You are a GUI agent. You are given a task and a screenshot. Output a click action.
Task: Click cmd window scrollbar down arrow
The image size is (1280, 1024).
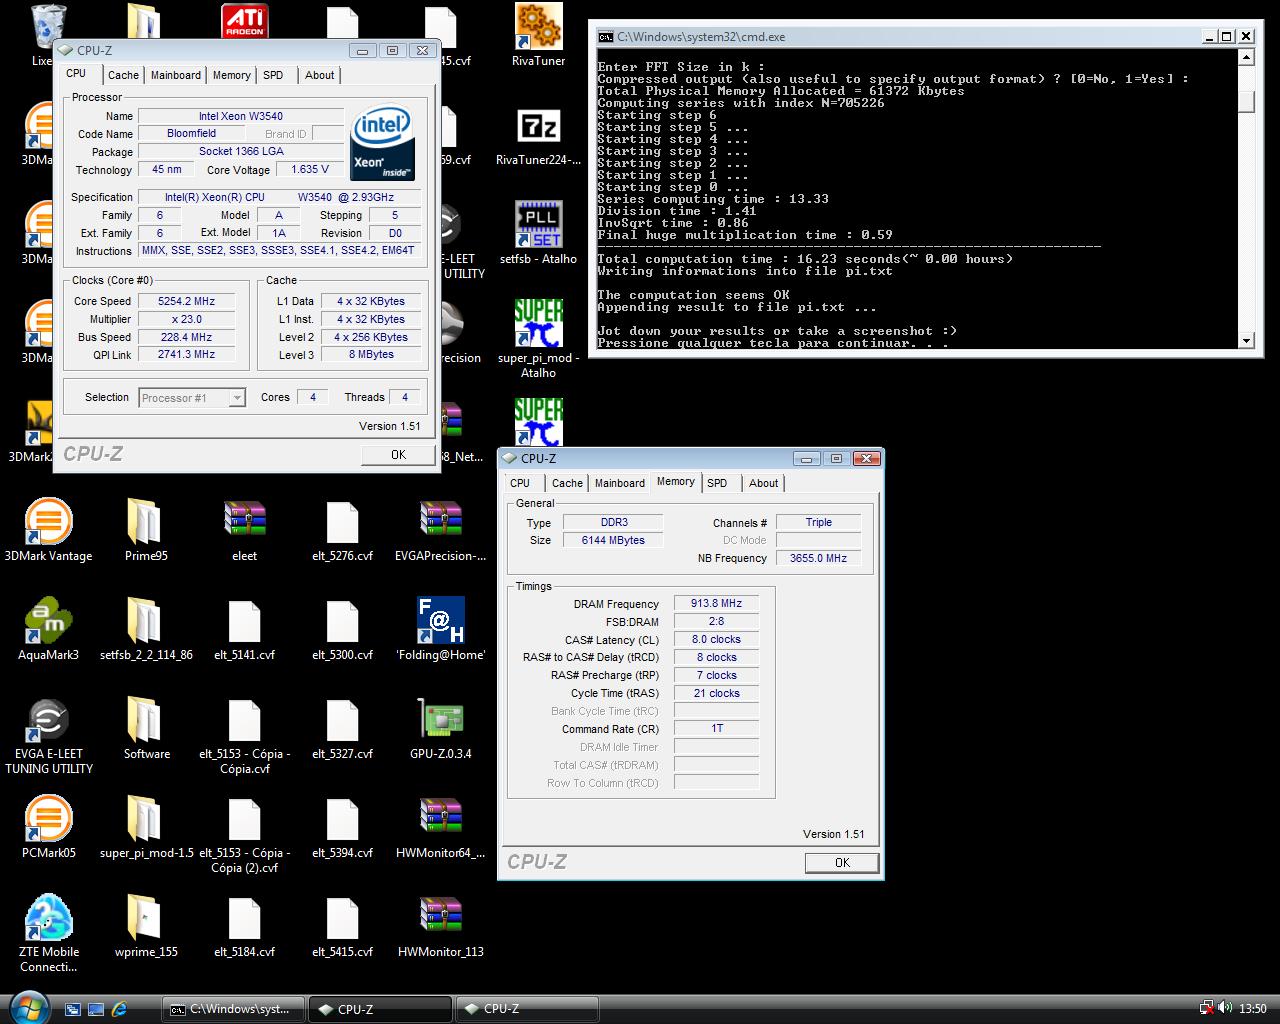(1246, 341)
